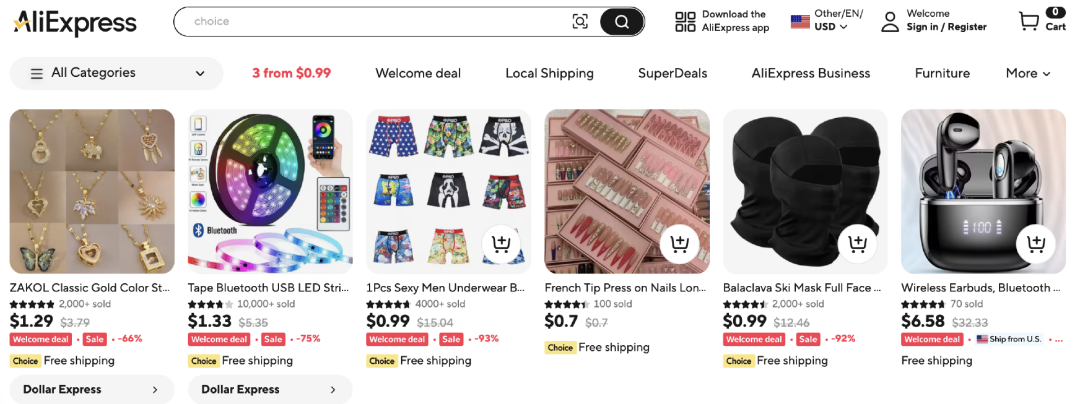This screenshot has height=404, width=1080.
Task: Click the 3 from $0.99 link
Action: [291, 73]
